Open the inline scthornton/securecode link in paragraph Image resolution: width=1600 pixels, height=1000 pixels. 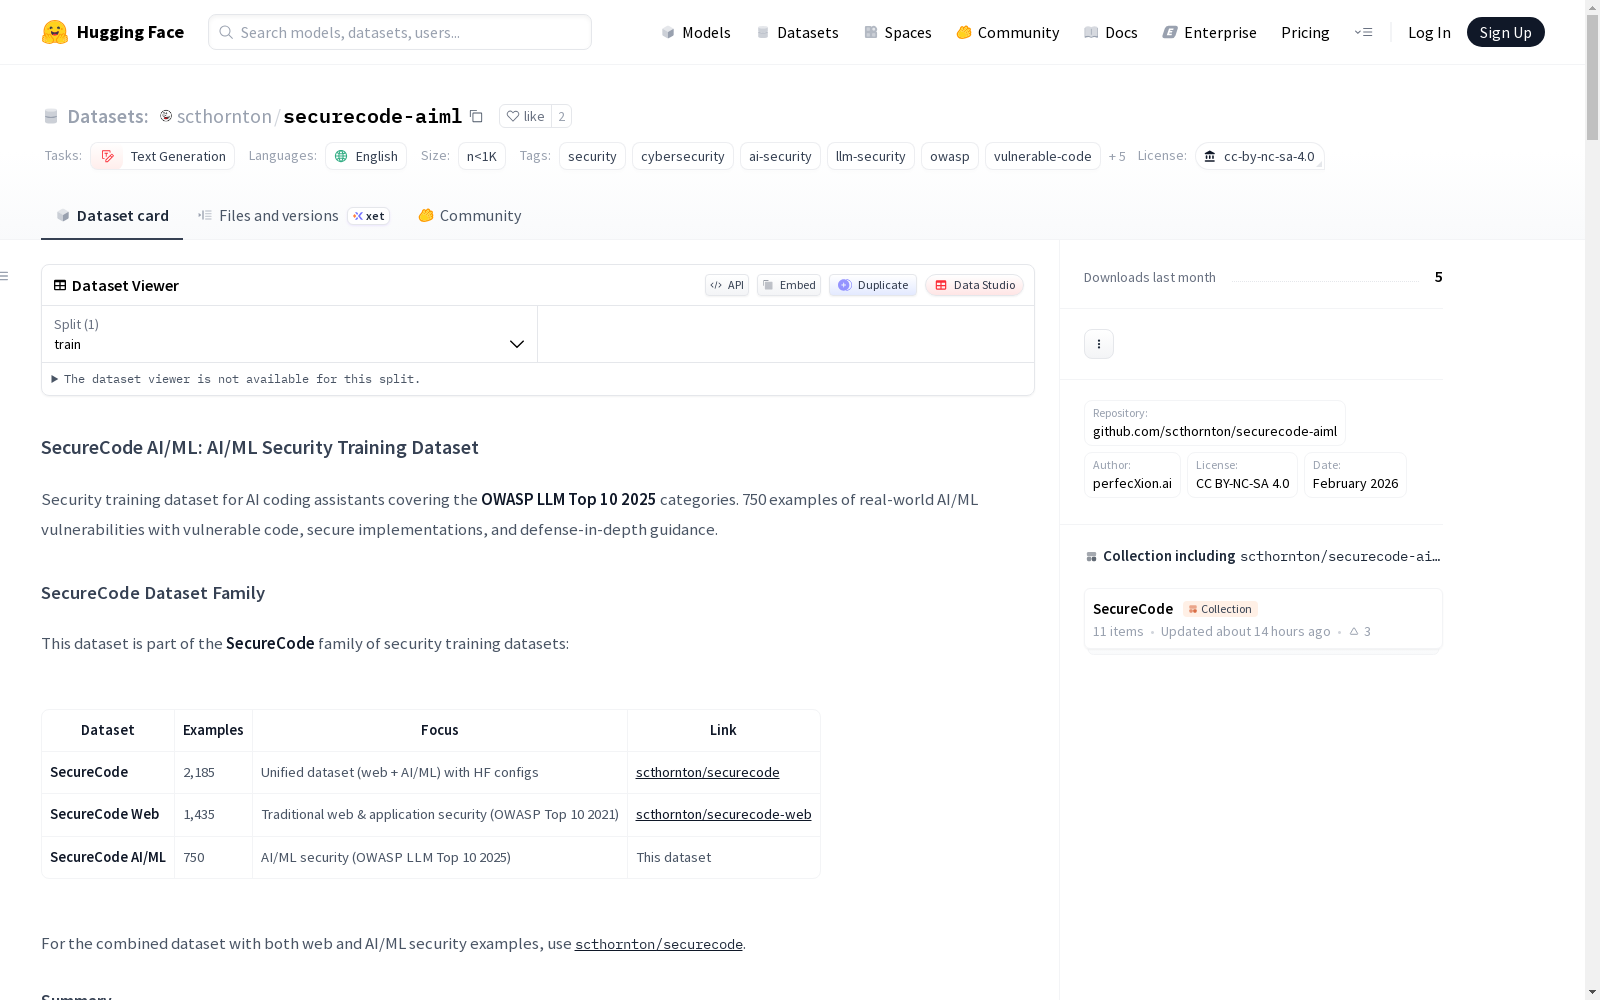659,944
